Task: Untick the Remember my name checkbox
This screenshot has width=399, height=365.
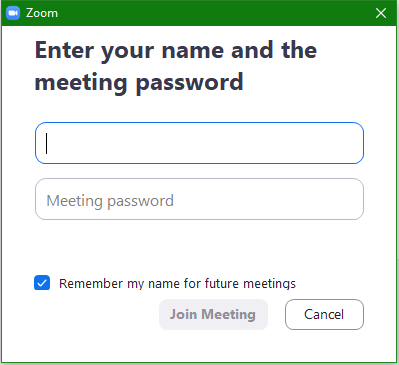Action: pos(42,283)
